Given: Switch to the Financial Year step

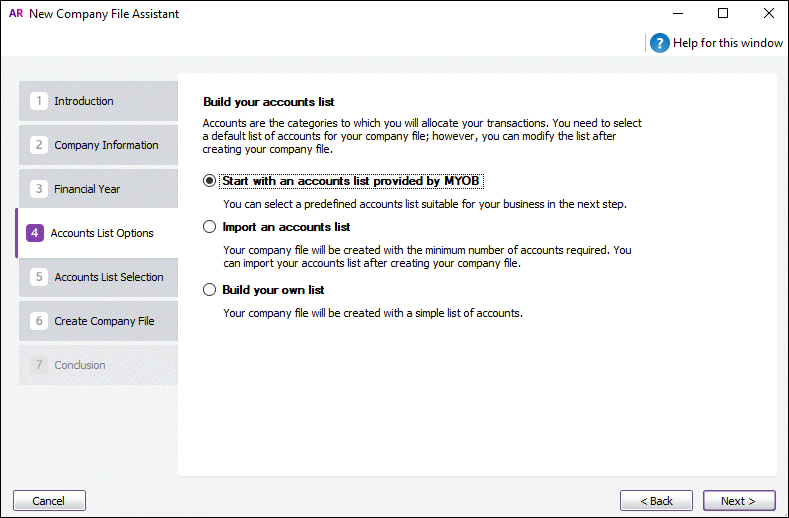Looking at the screenshot, I should pyautogui.click(x=87, y=189).
